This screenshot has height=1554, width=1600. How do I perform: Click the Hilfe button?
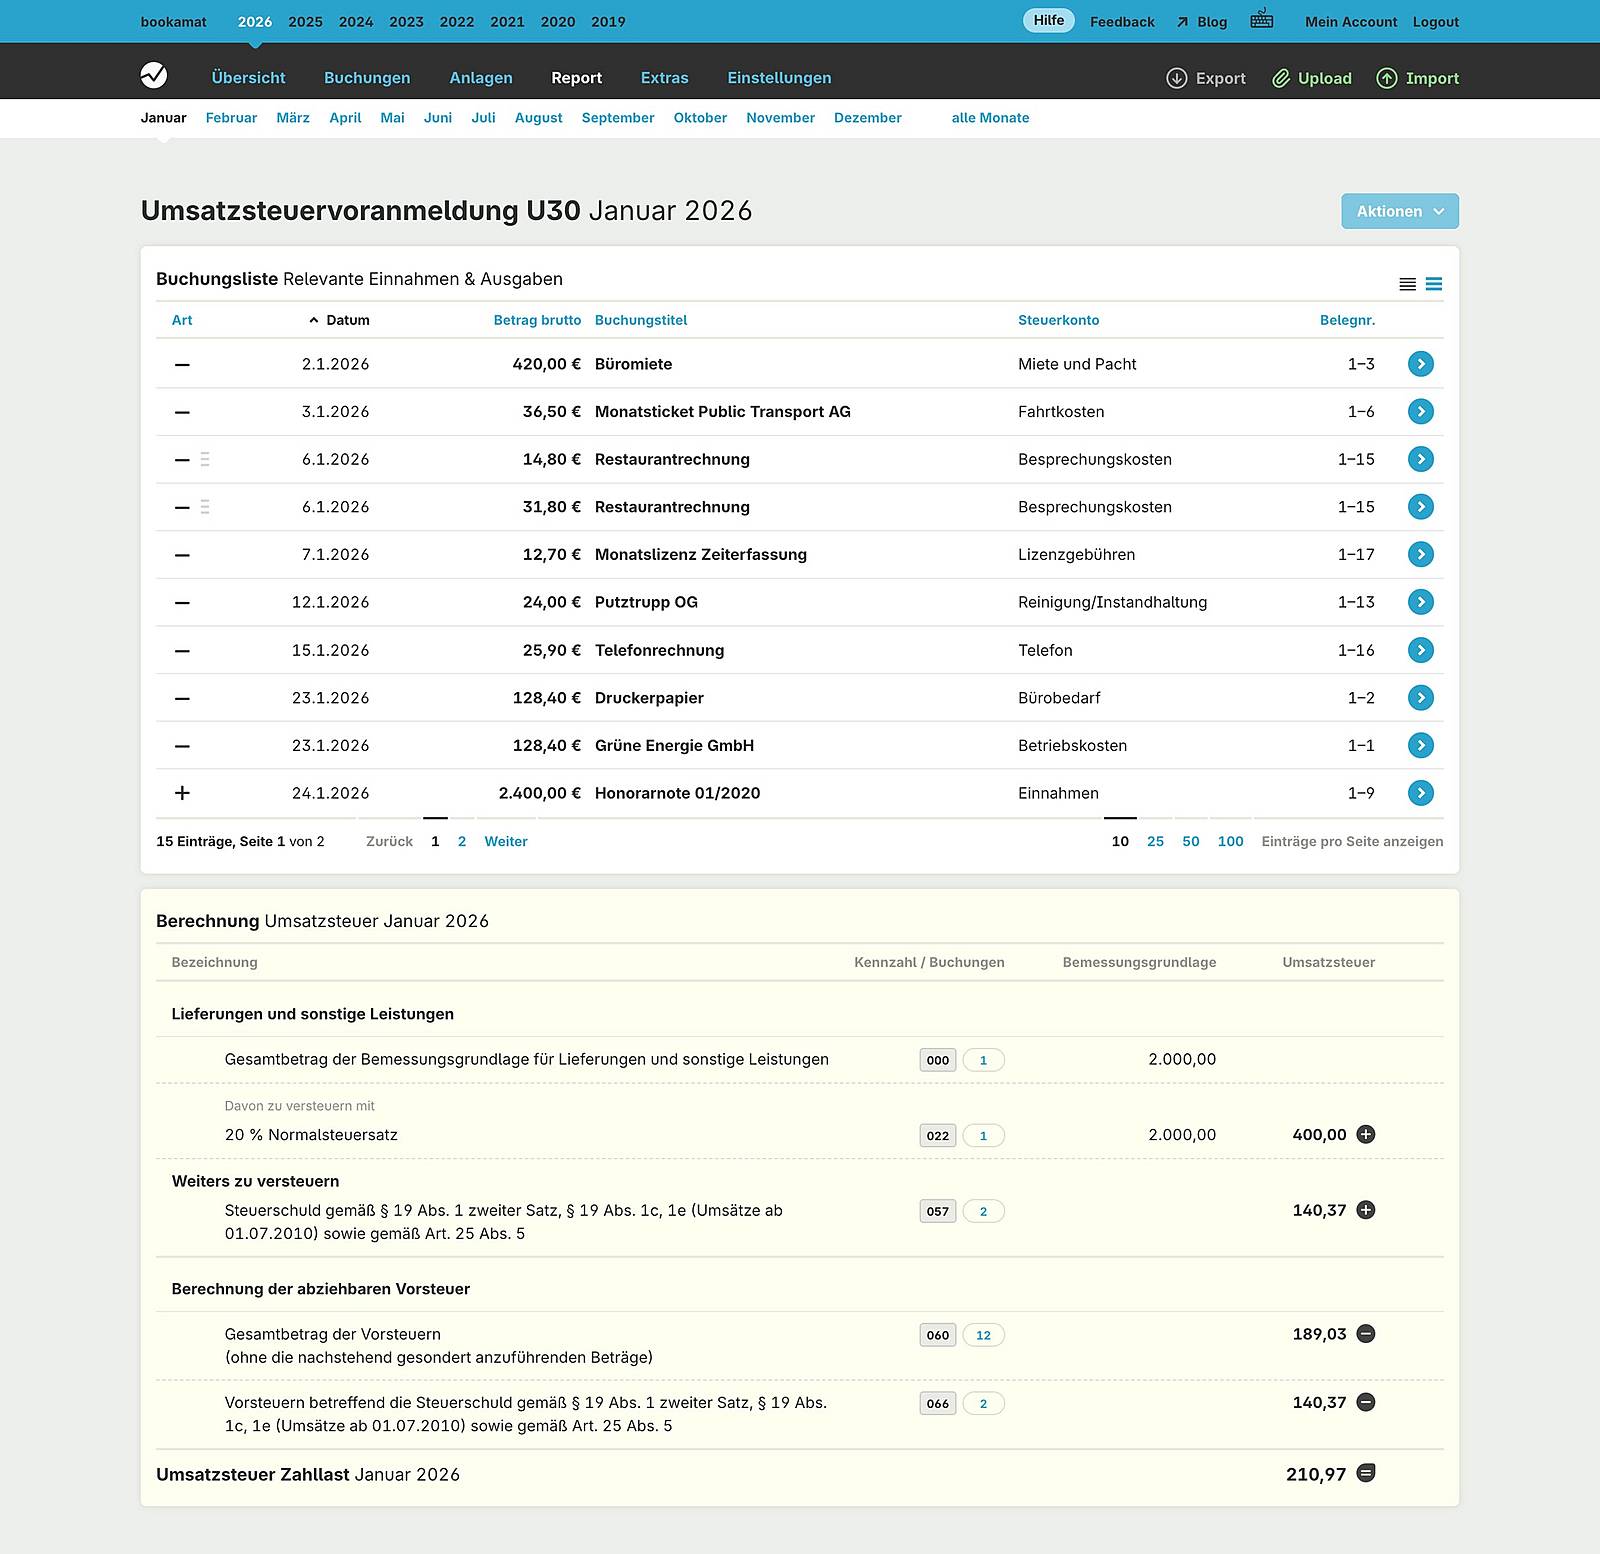click(x=1048, y=21)
